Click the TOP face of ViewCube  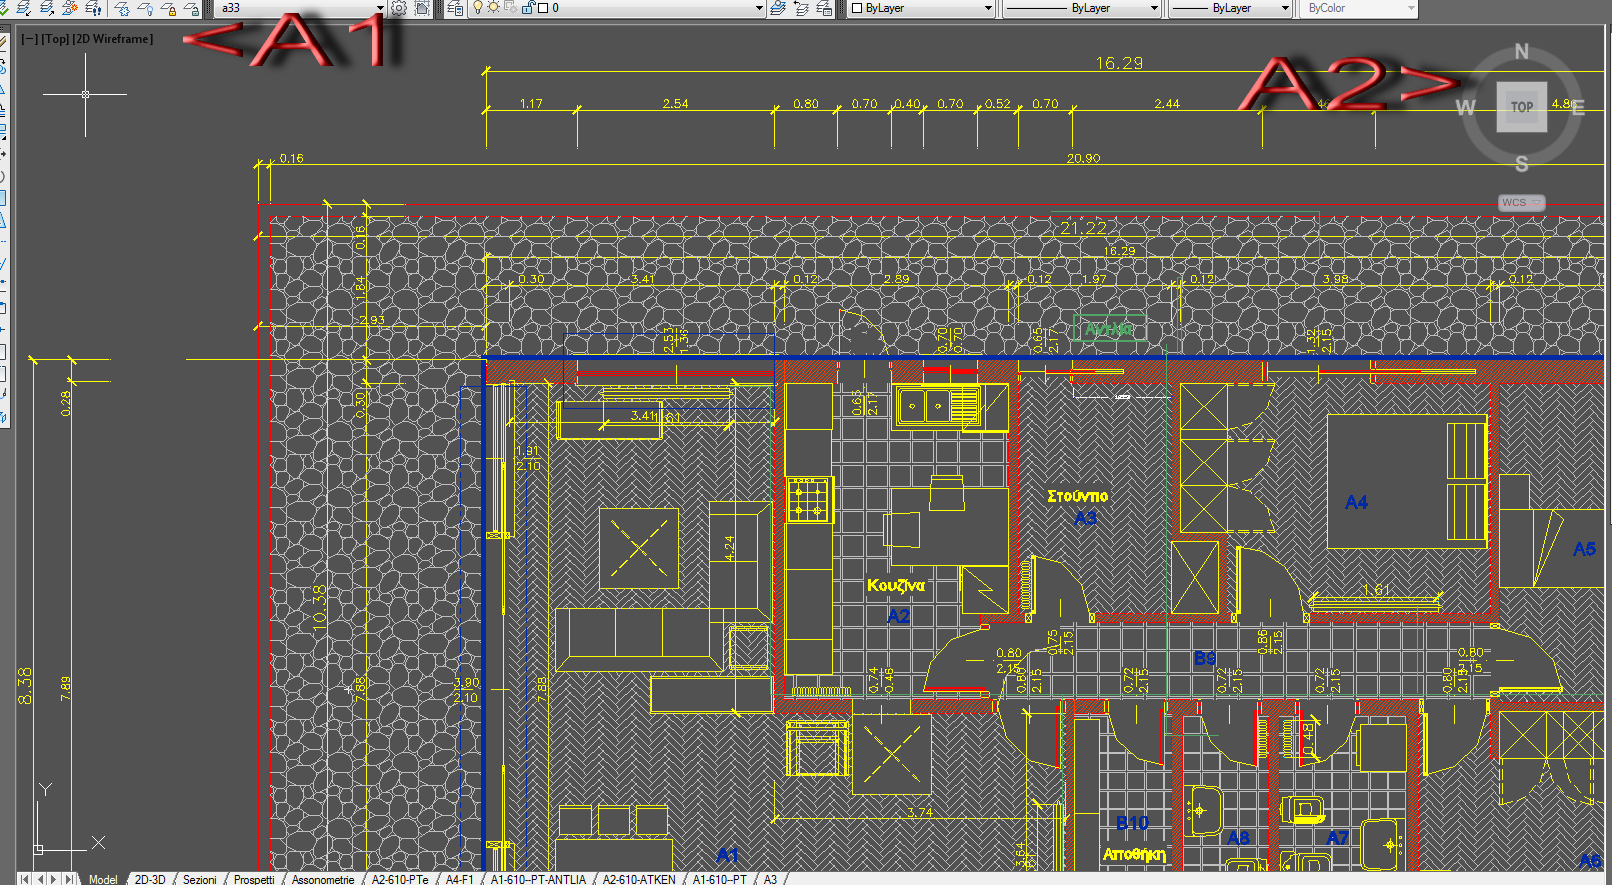click(1521, 107)
